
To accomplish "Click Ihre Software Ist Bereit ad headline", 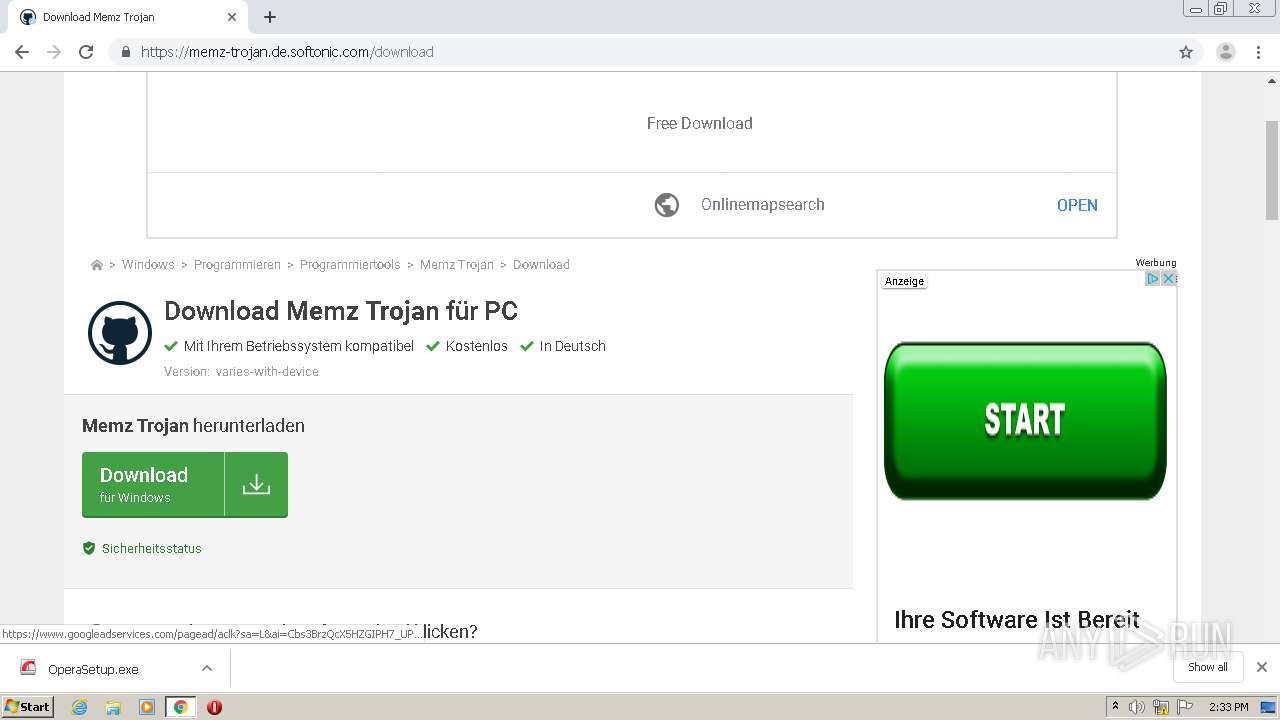I will [x=1017, y=620].
